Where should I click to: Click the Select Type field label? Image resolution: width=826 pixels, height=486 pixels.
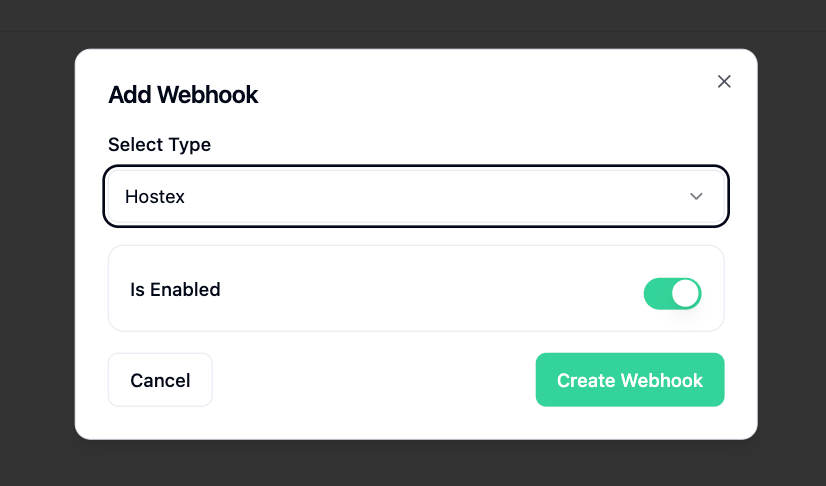click(159, 144)
